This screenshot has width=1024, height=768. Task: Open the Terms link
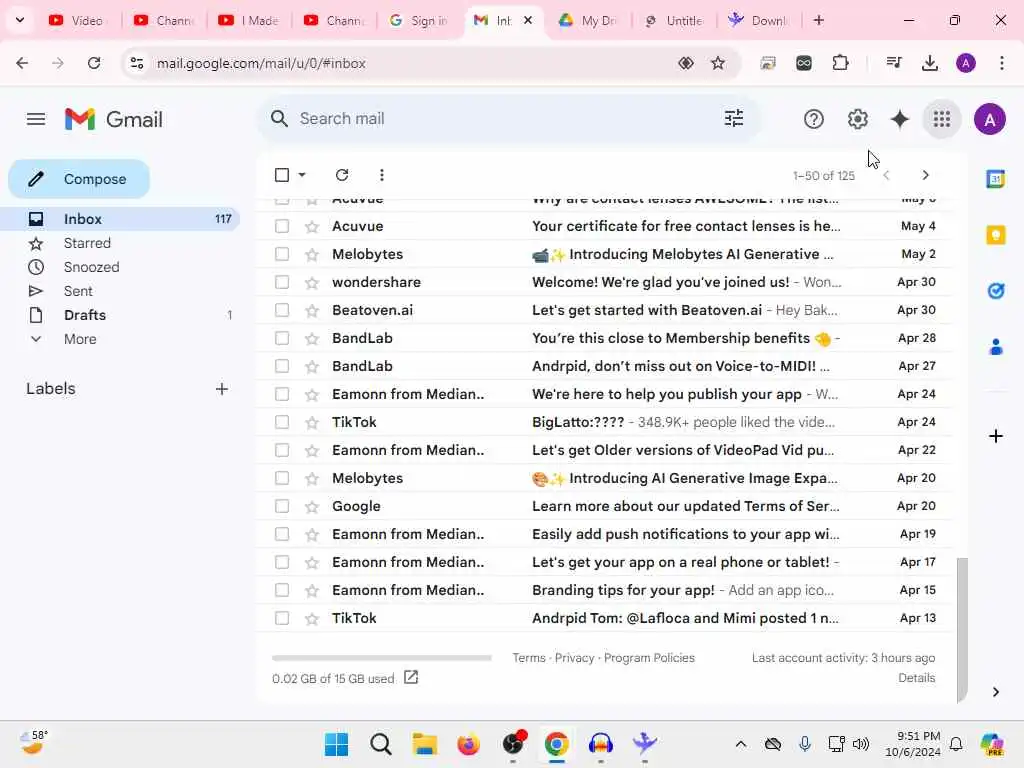click(528, 658)
